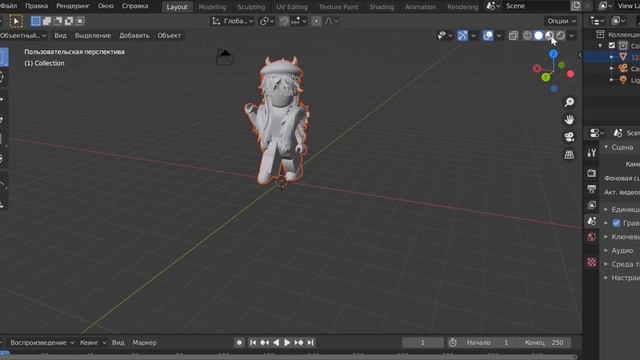
Task: Switch to rendered viewport shading
Action: click(560, 36)
